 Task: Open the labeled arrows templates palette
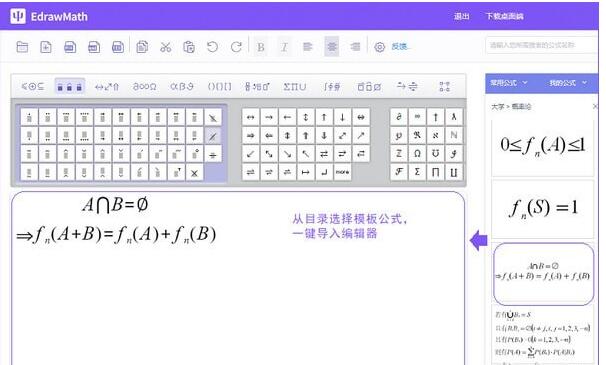pyautogui.click(x=407, y=87)
